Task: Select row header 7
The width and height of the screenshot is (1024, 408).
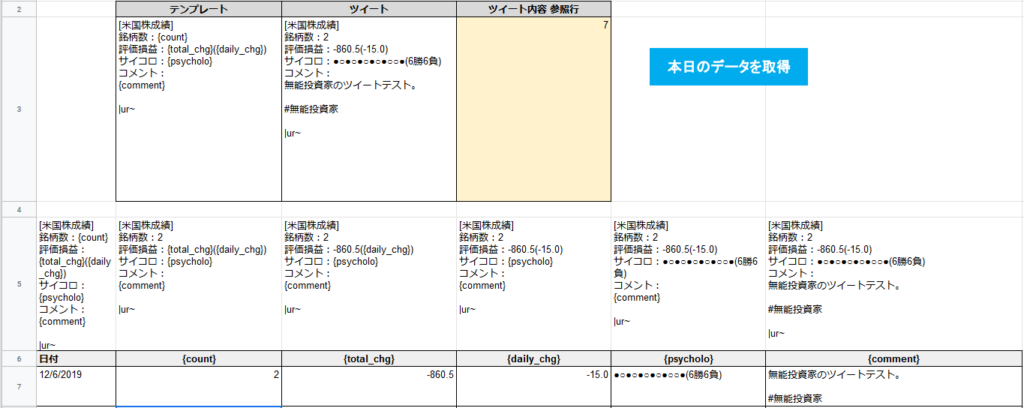Action: [x=18, y=386]
